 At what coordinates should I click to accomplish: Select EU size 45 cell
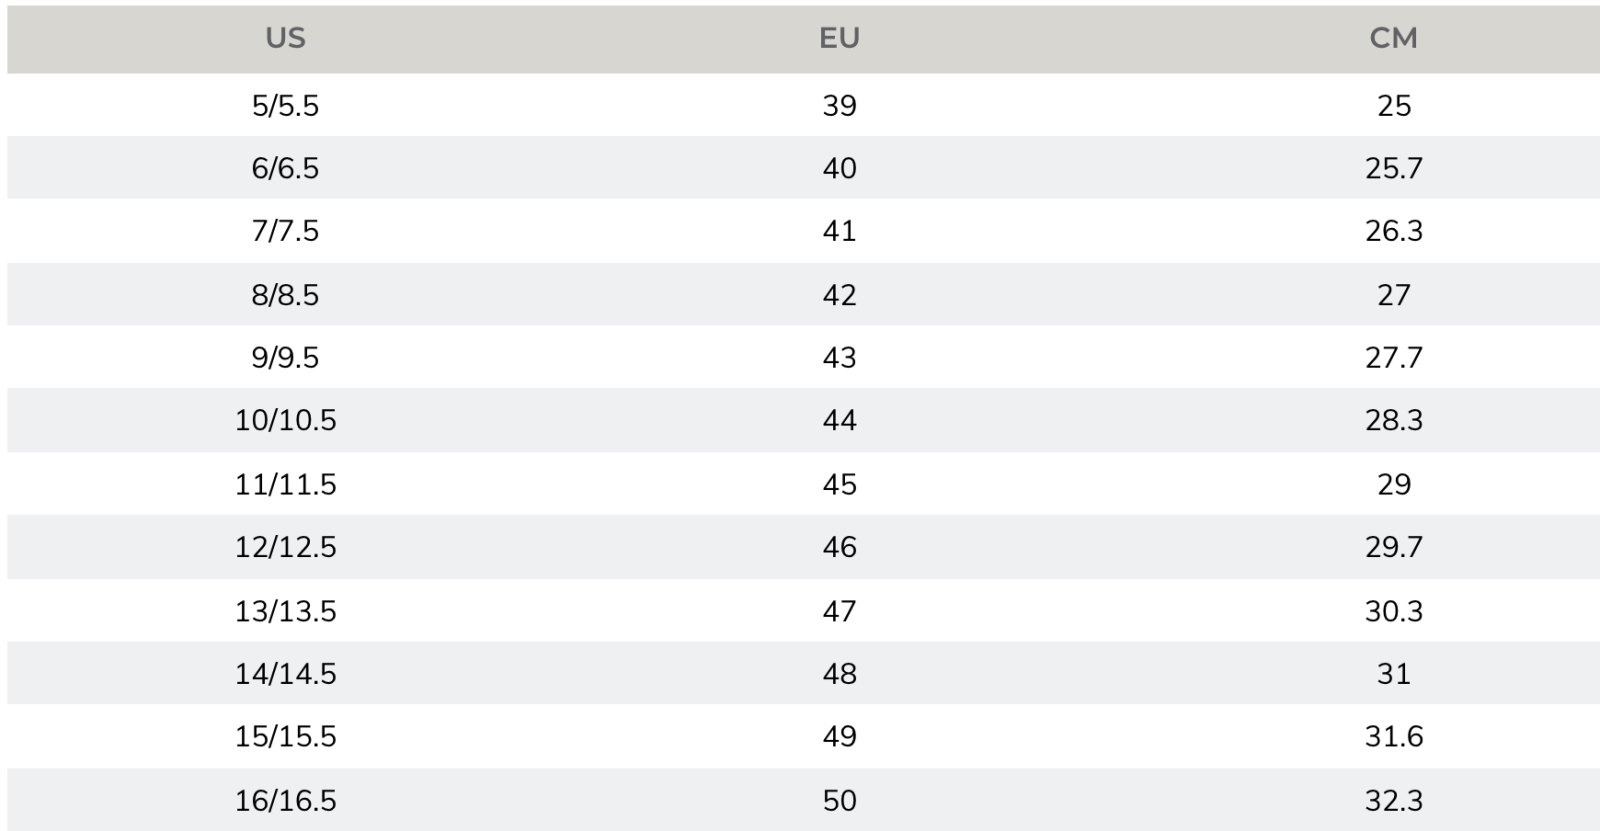(839, 484)
